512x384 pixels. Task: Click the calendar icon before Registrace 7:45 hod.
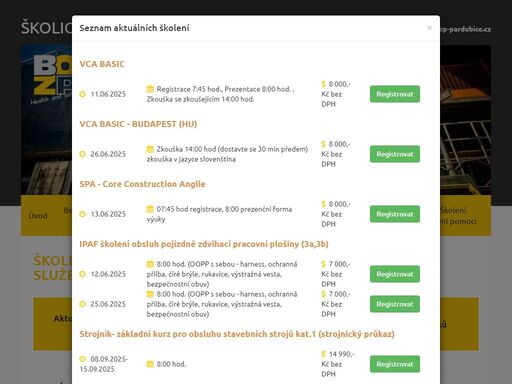click(150, 89)
